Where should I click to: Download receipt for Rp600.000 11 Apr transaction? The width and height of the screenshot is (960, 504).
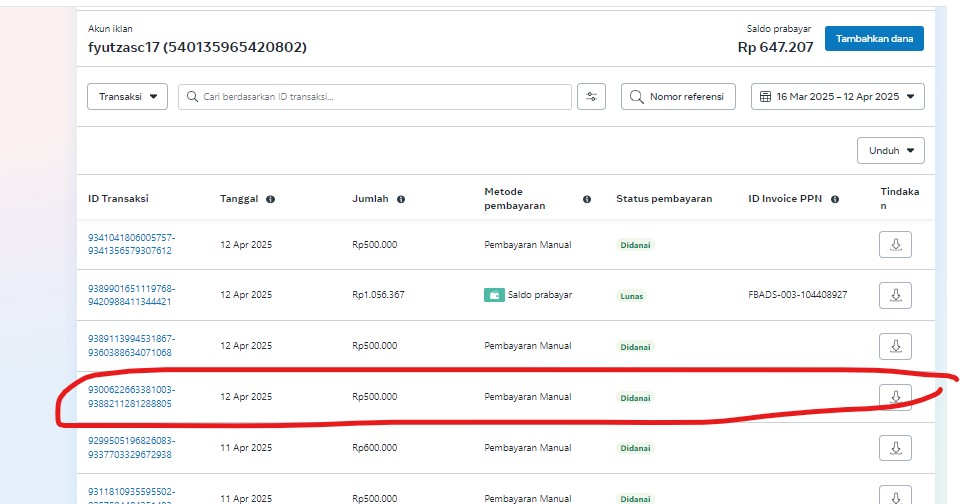tap(895, 447)
